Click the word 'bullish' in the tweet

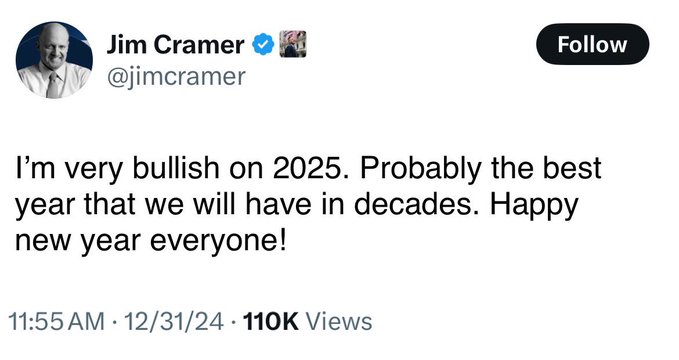pyautogui.click(x=176, y=168)
